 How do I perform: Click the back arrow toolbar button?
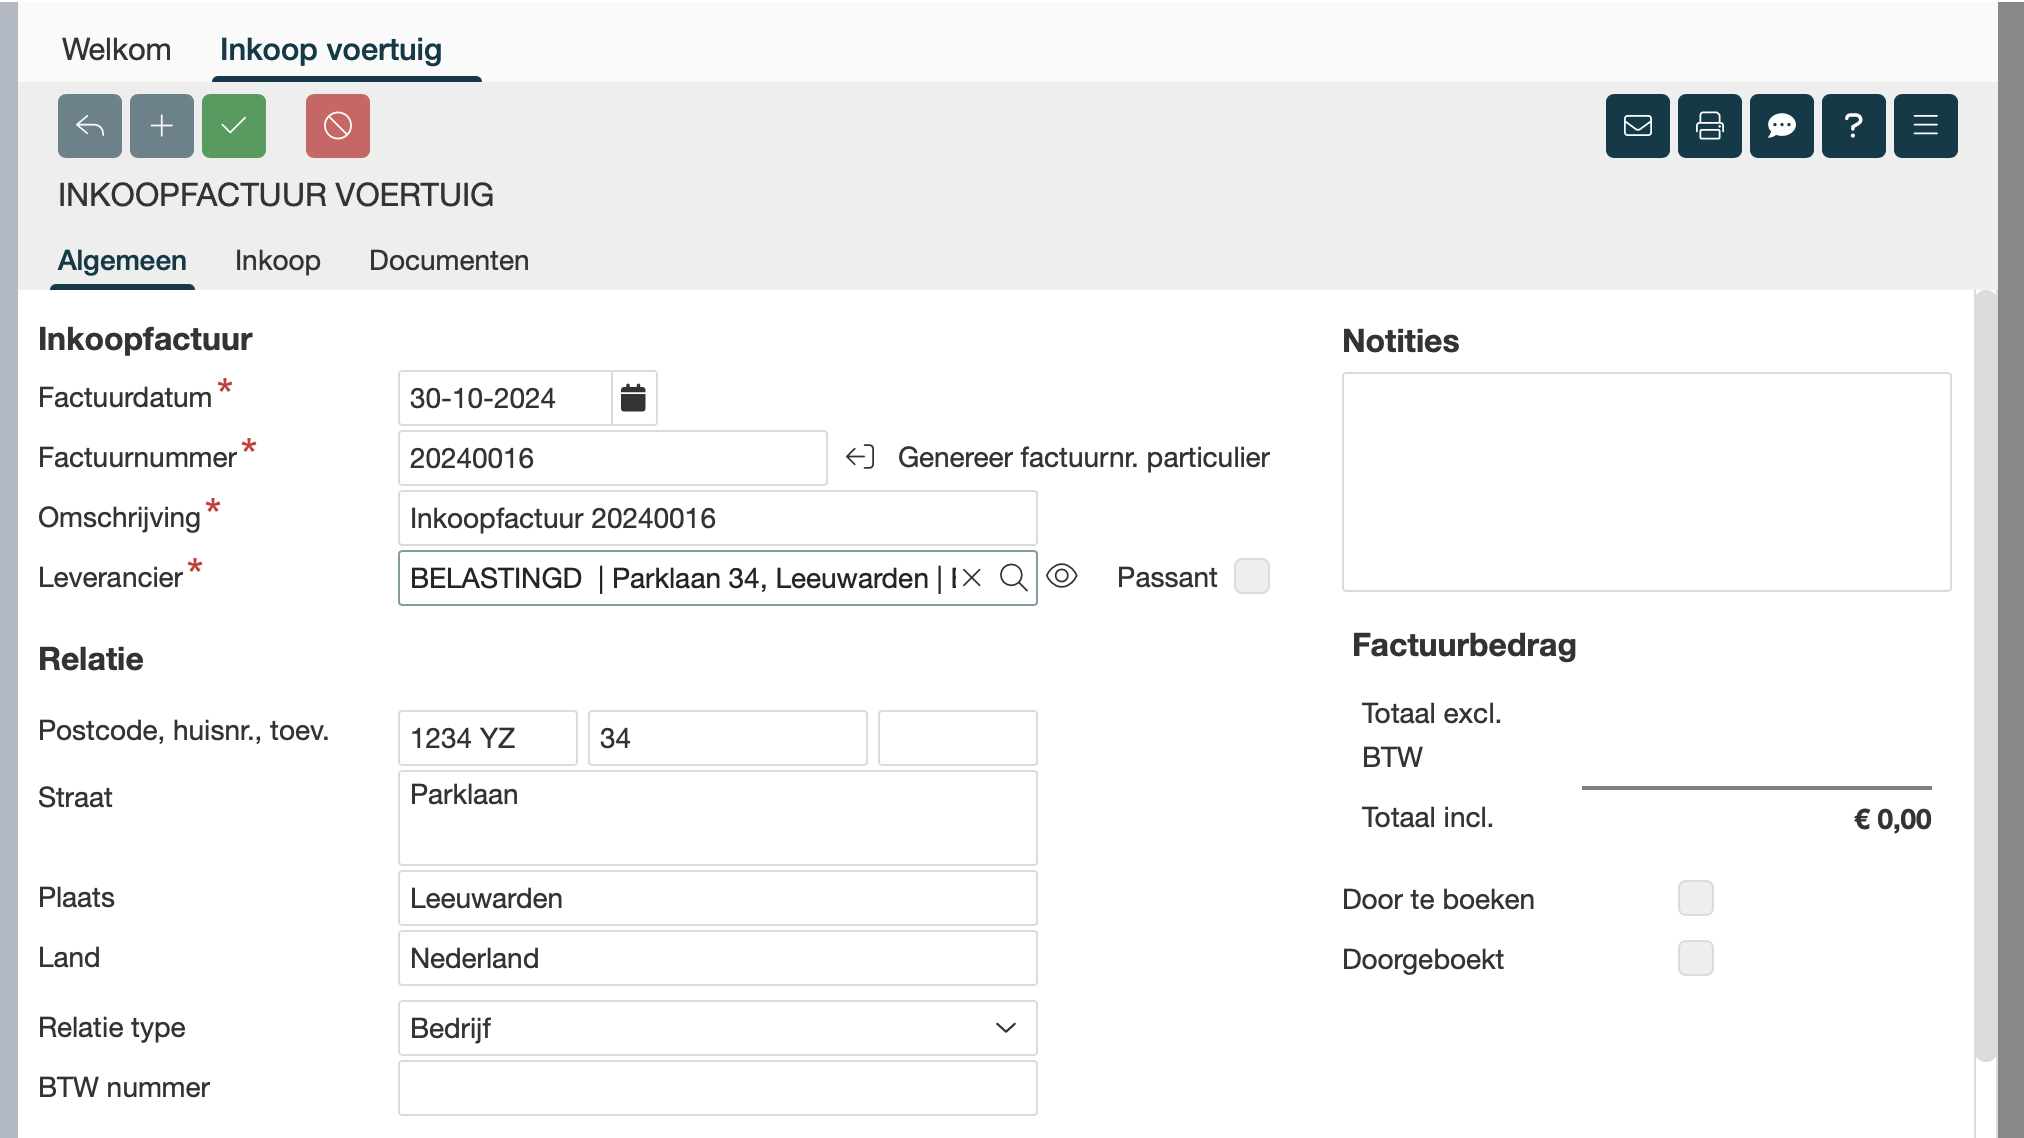click(90, 126)
